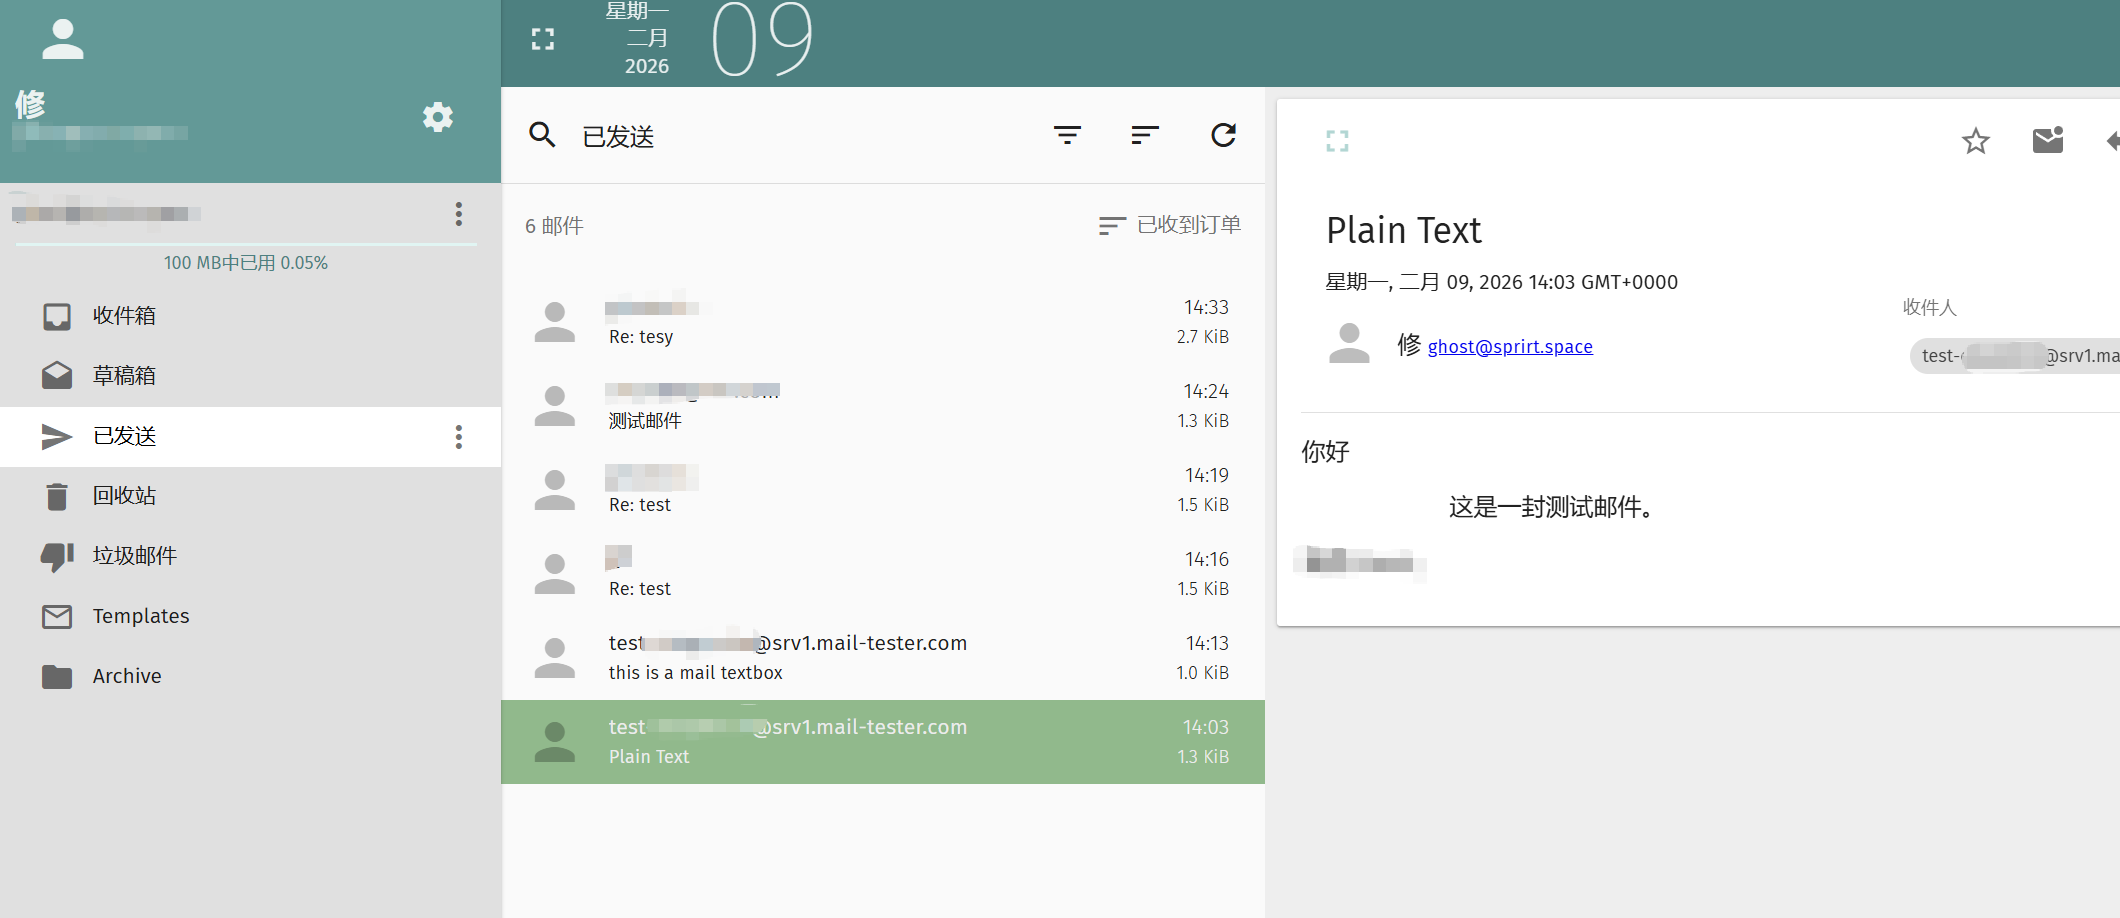Open account options three-dot menu
Viewport: 2120px width, 918px height.
tap(458, 214)
